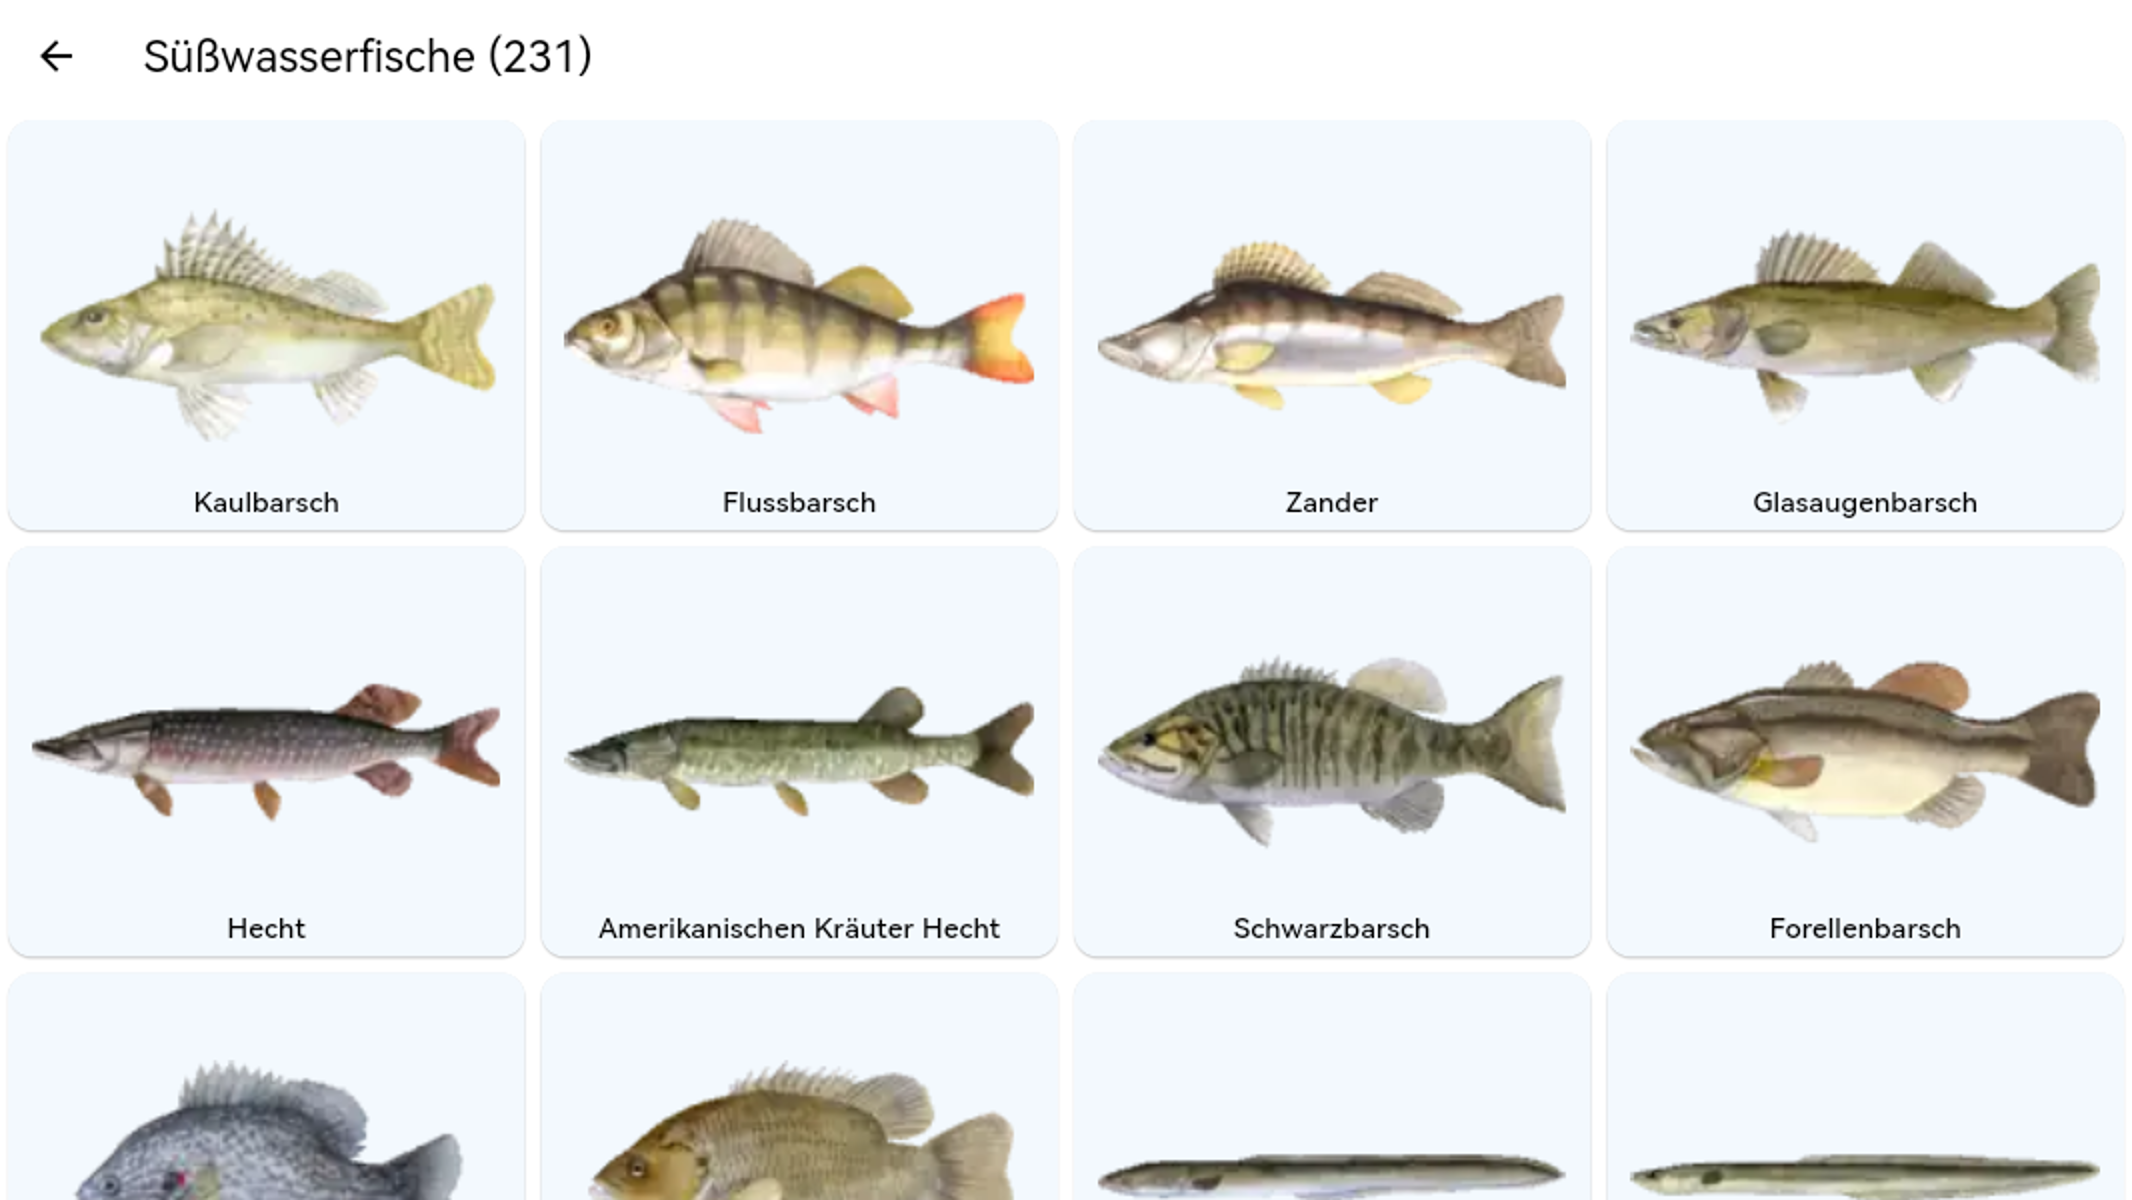The height and width of the screenshot is (1200, 2132).
Task: Open the brownish sunfish card in bottom row
Action: (799, 1087)
